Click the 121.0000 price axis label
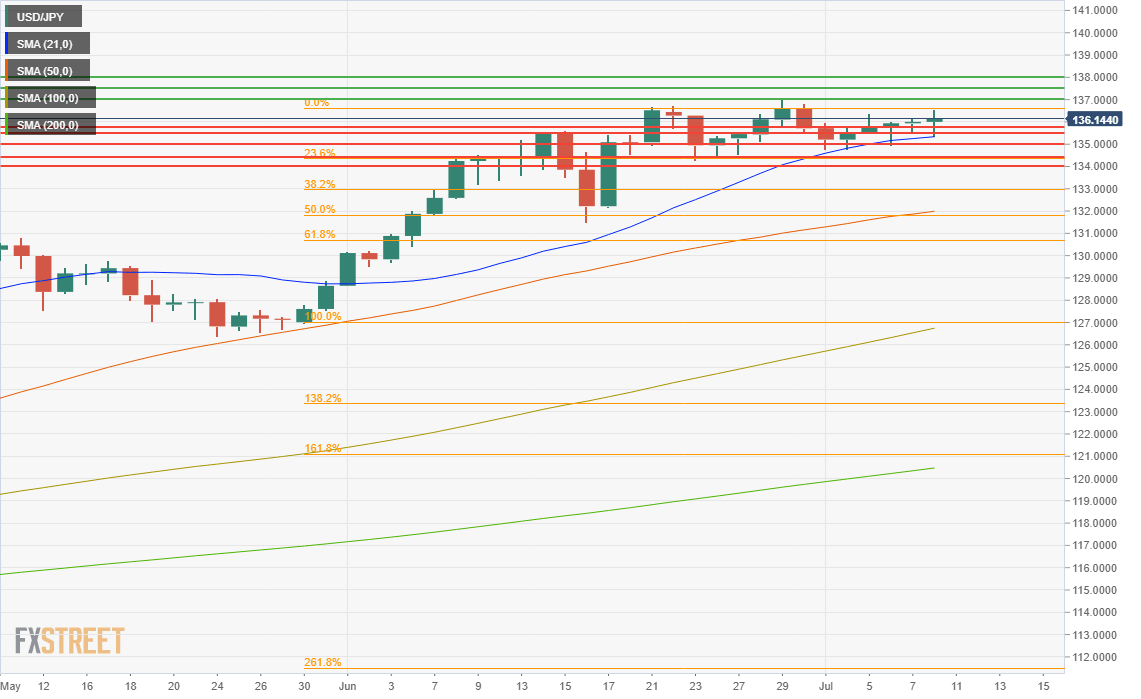The height and width of the screenshot is (699, 1141). point(1094,457)
